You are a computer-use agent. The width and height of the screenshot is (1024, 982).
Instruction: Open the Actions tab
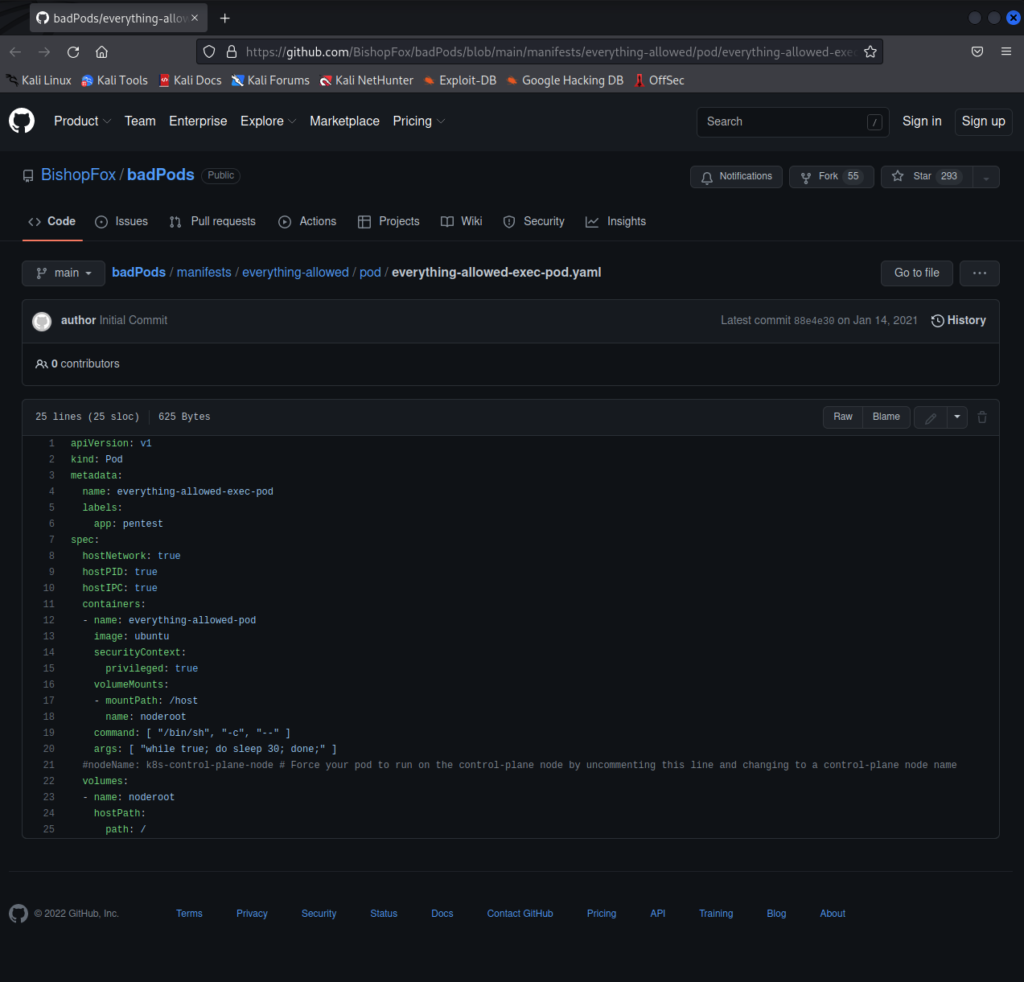(307, 221)
